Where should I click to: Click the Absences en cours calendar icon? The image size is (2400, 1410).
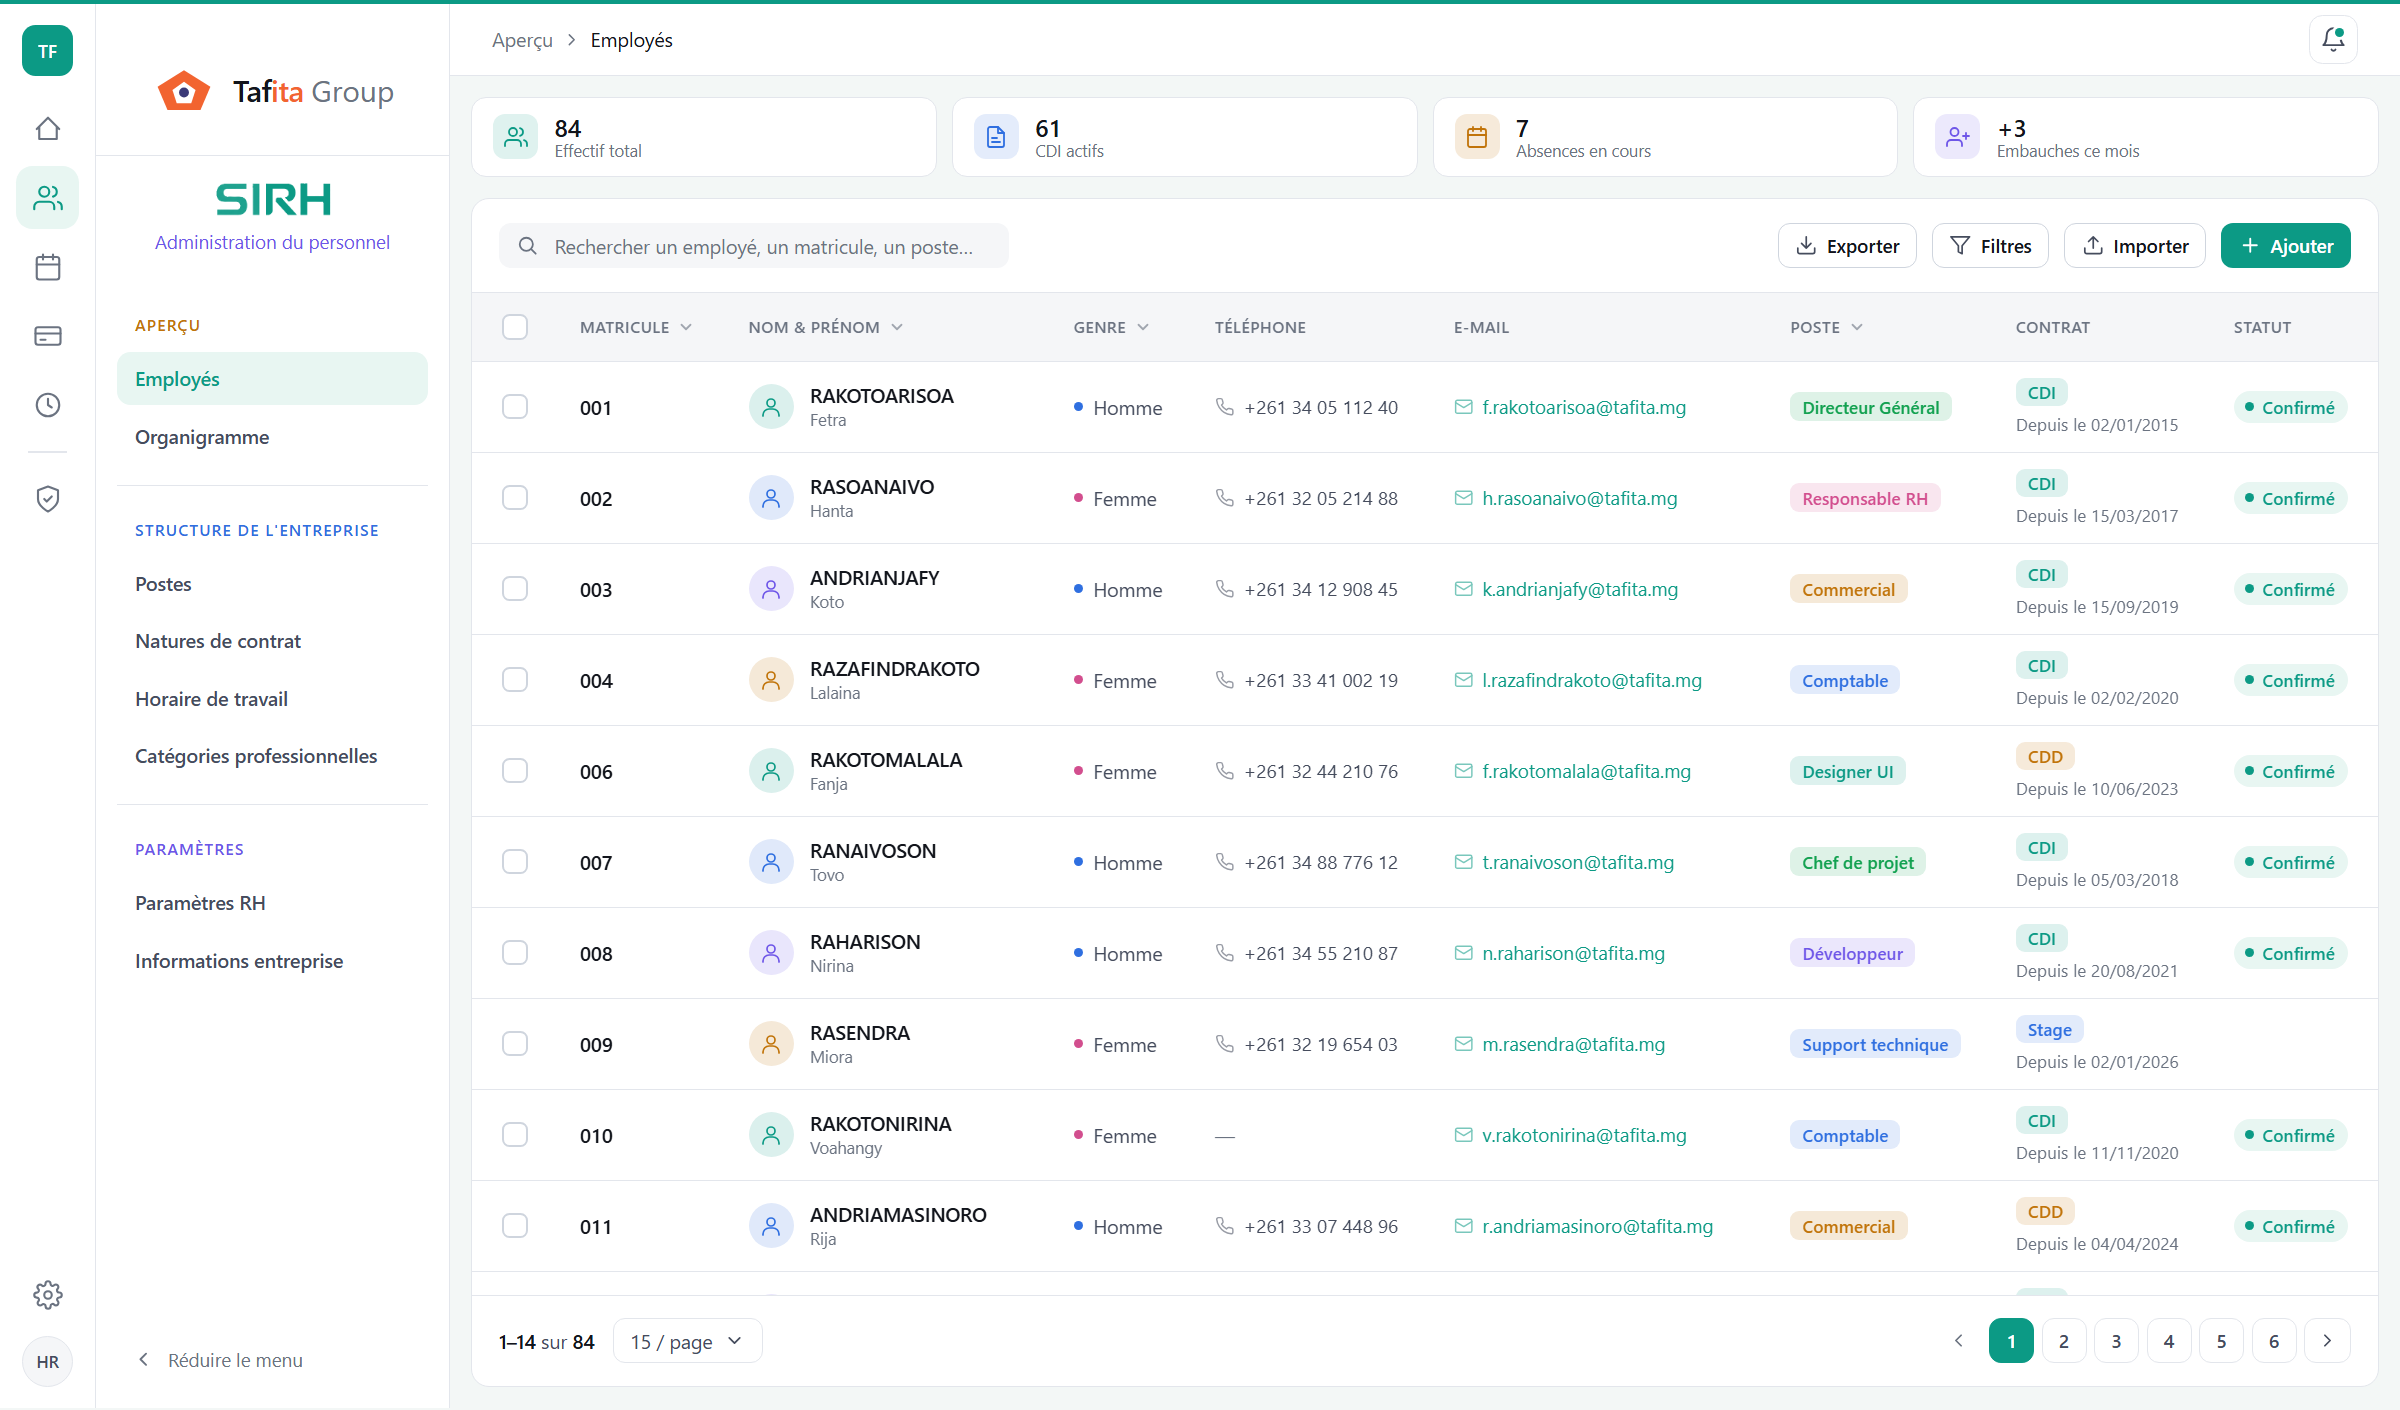click(x=1477, y=137)
